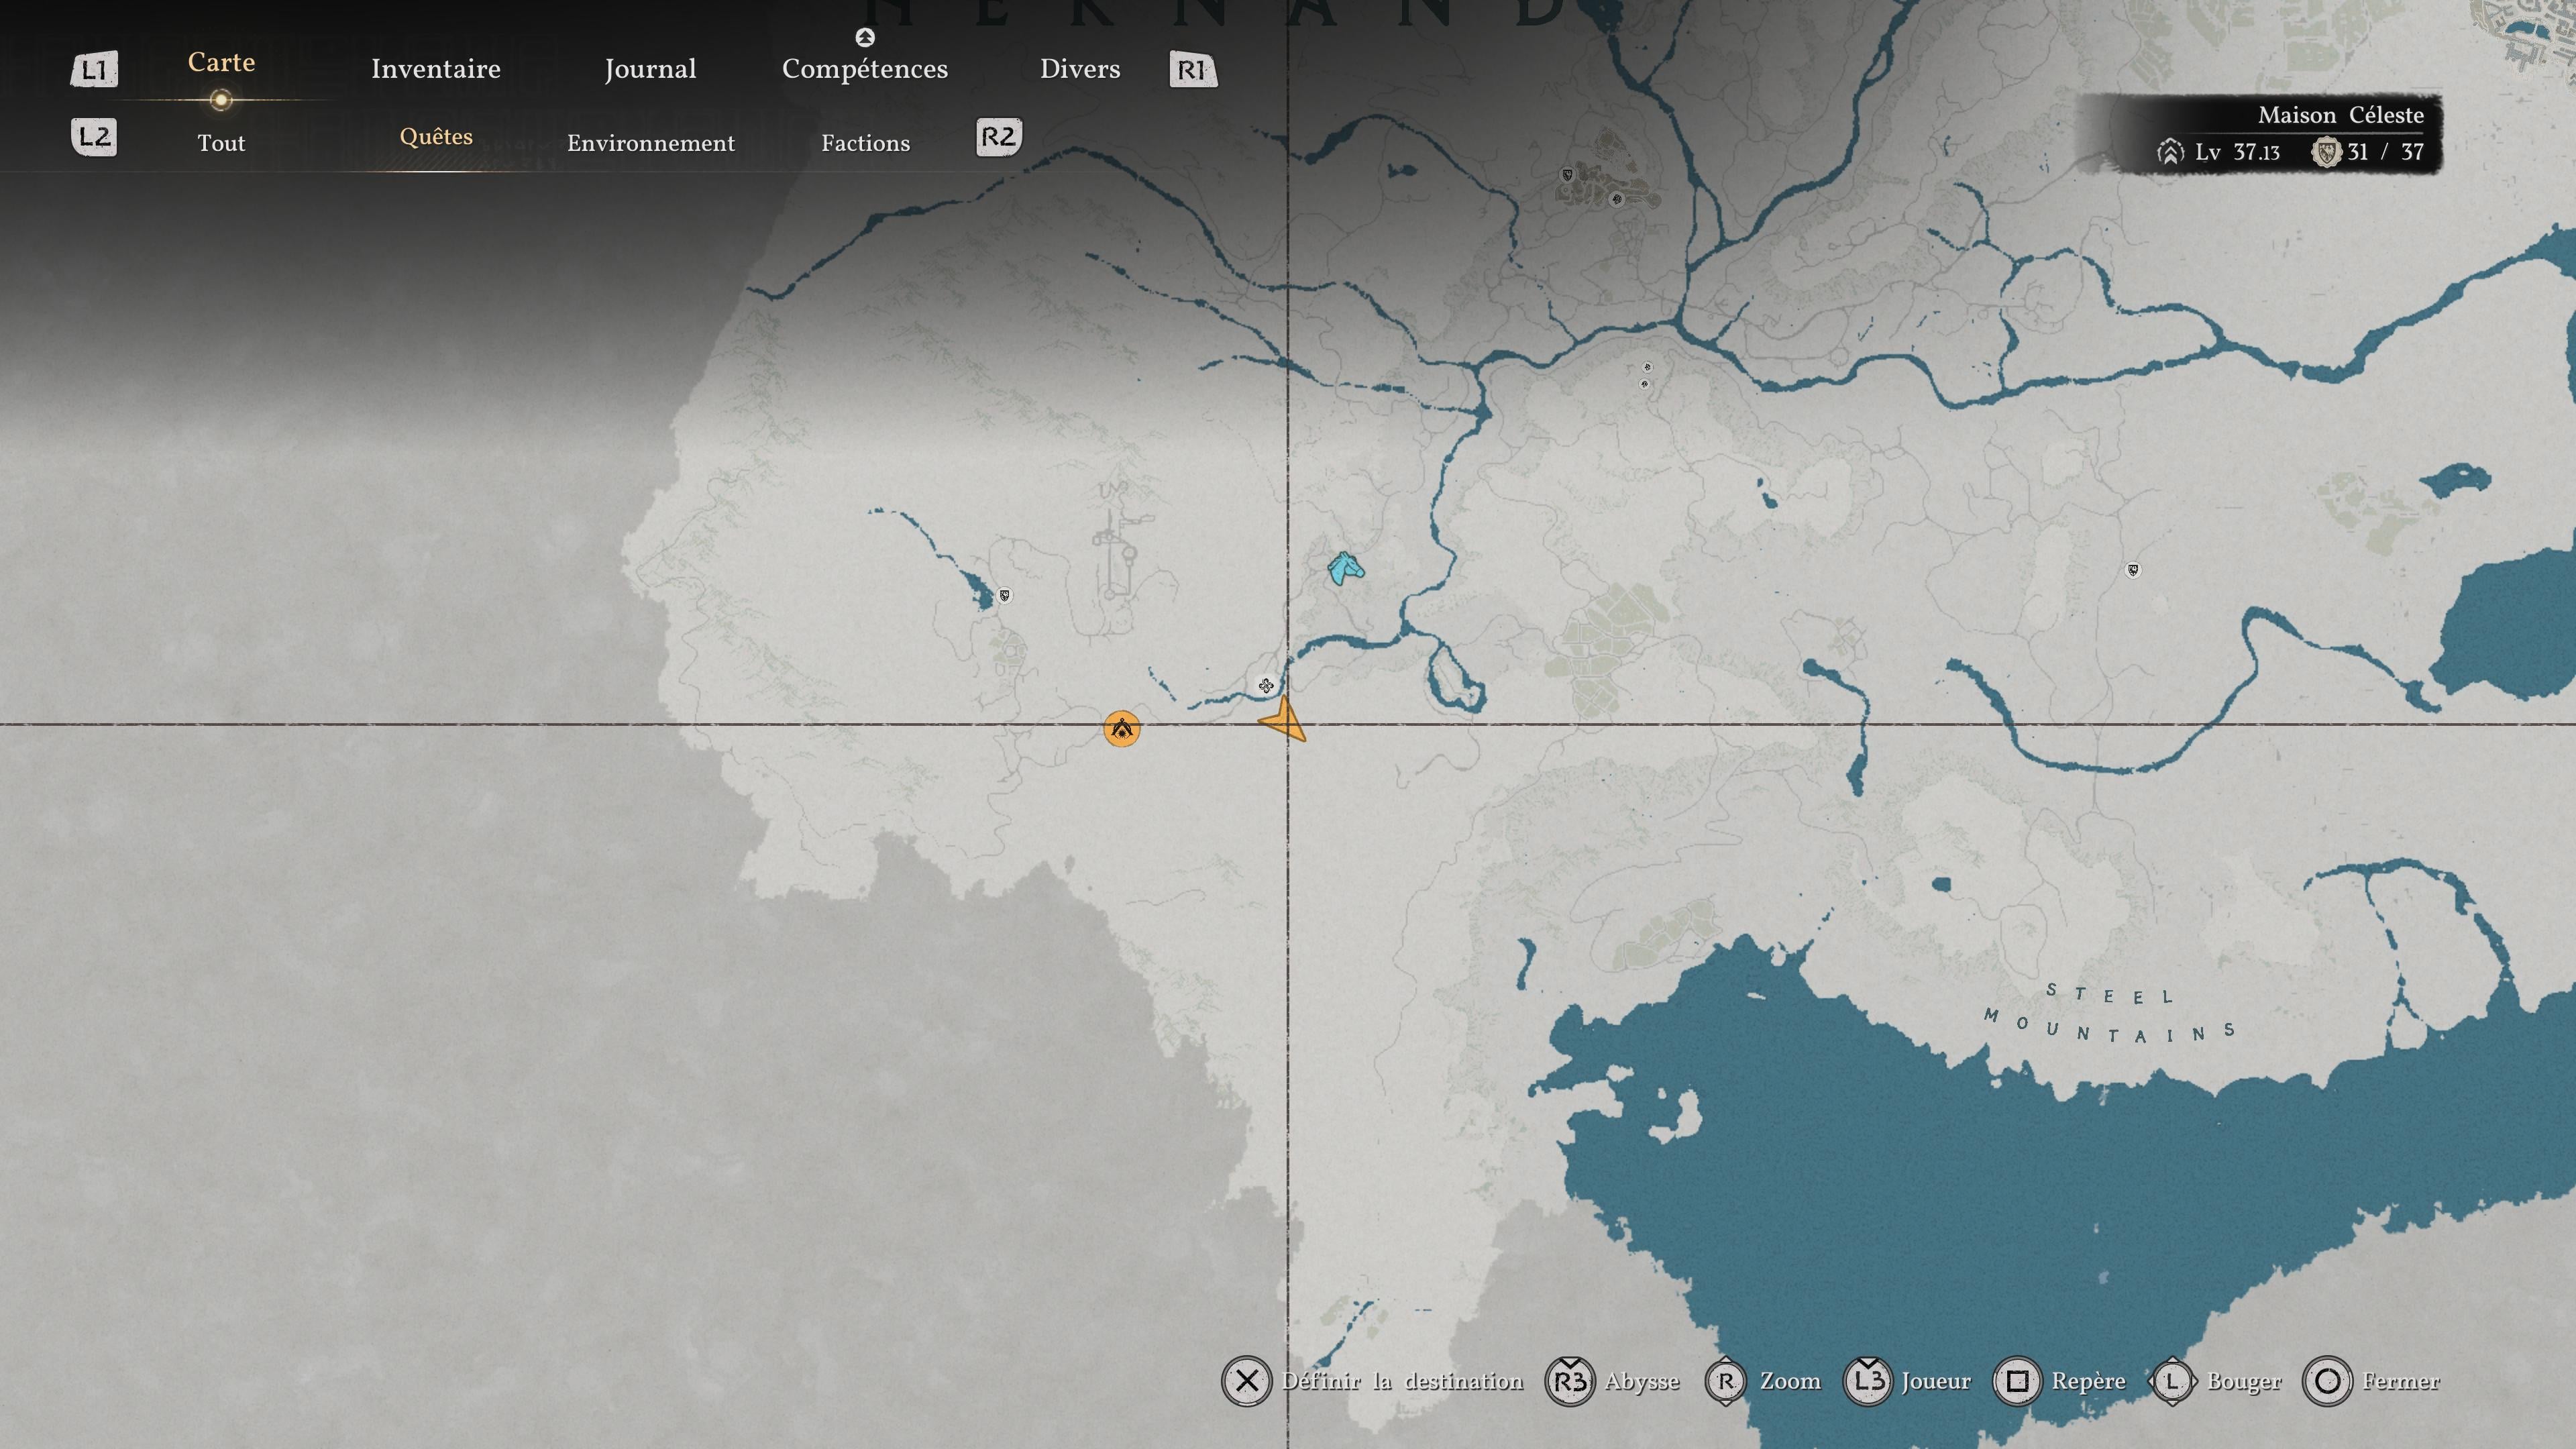Click the R stick glyph for Zoom
Image resolution: width=2576 pixels, height=1449 pixels.
pos(1726,1381)
